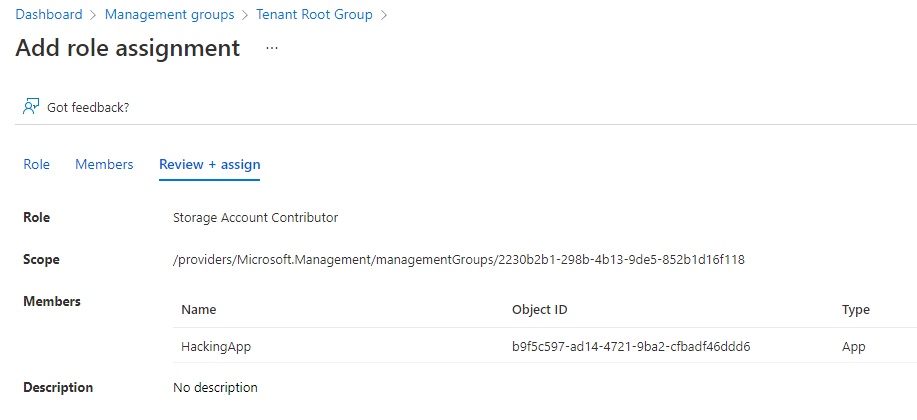Open Tenant Root Group breadcrumb
This screenshot has height=420, width=917.
(314, 15)
